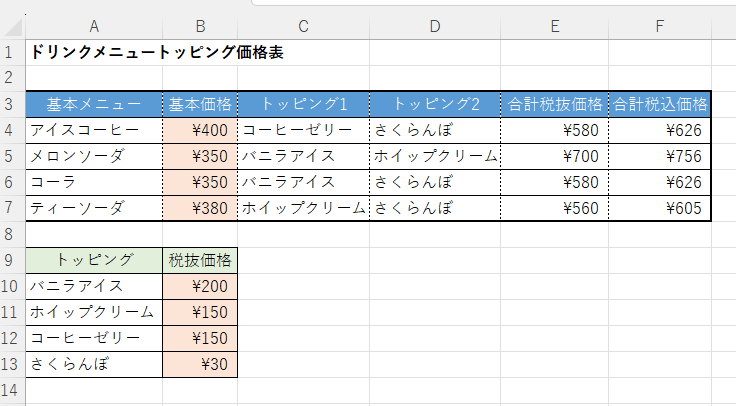
Task: Select row 3 header
Action: 12,104
